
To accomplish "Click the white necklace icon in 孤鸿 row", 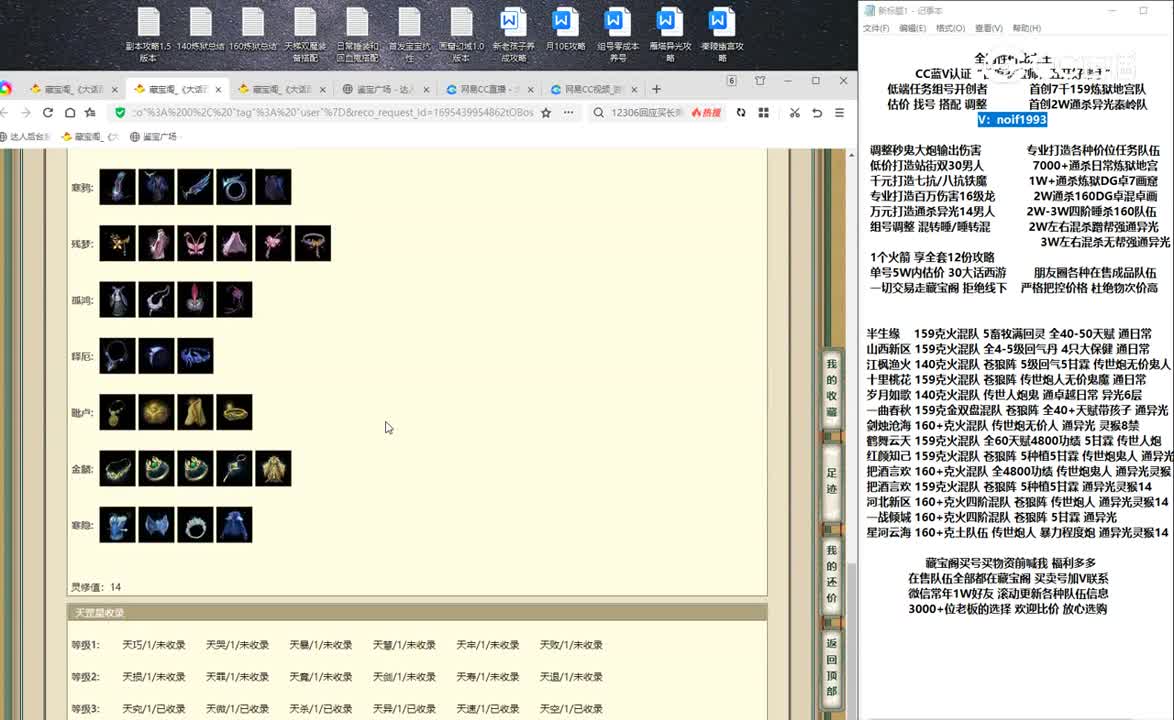I will [156, 299].
